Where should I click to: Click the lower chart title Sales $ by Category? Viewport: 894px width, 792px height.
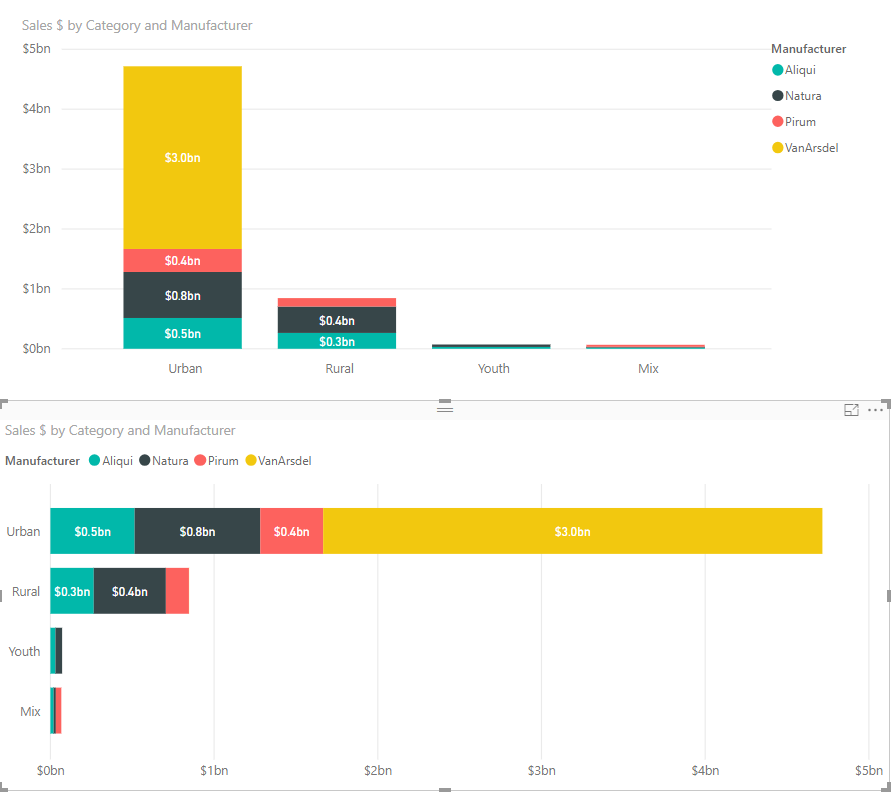(x=120, y=430)
